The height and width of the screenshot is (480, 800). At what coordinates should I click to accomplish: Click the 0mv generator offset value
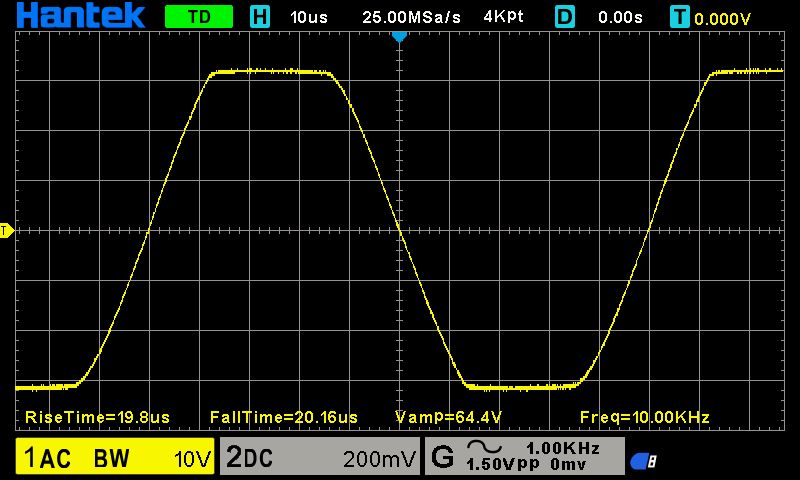[568, 464]
